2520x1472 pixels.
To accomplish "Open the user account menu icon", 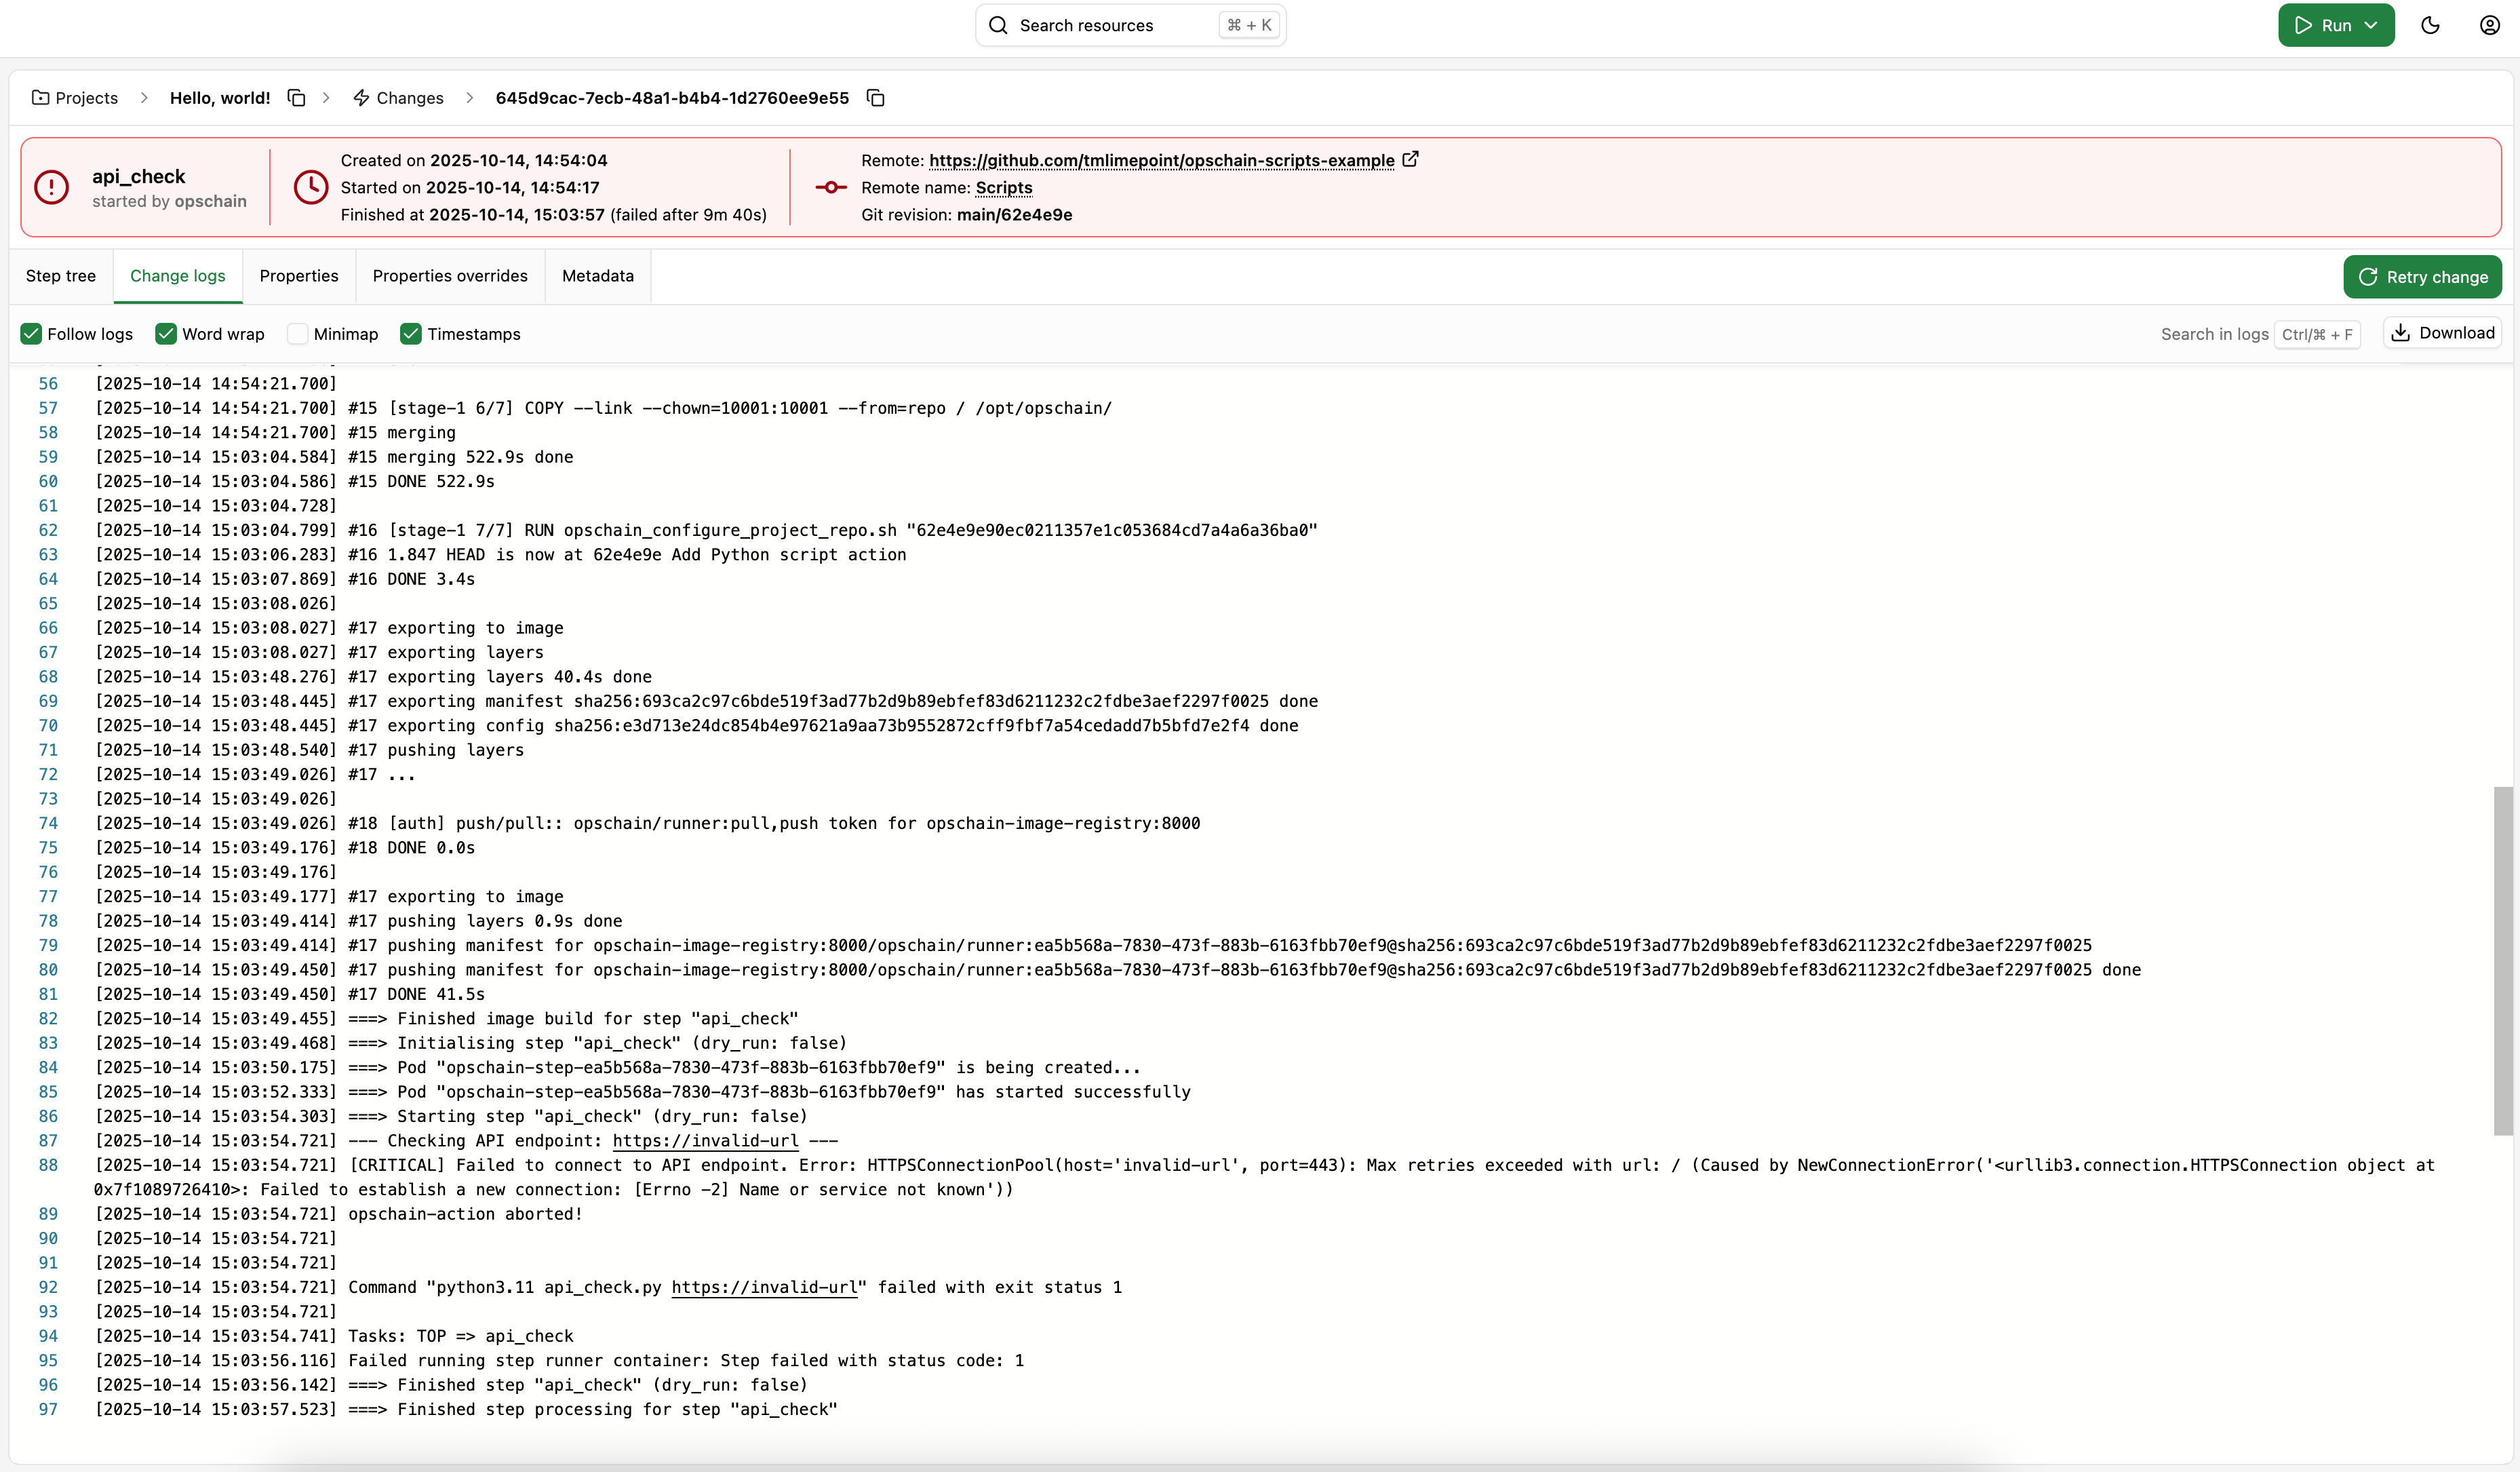I will point(2489,25).
